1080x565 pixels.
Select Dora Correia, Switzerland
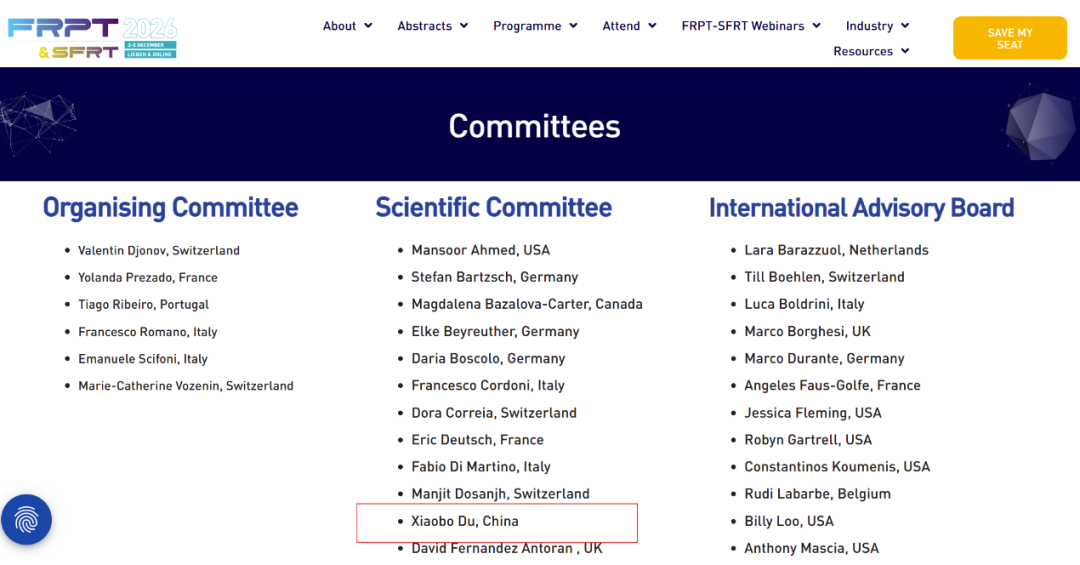pyautogui.click(x=494, y=413)
